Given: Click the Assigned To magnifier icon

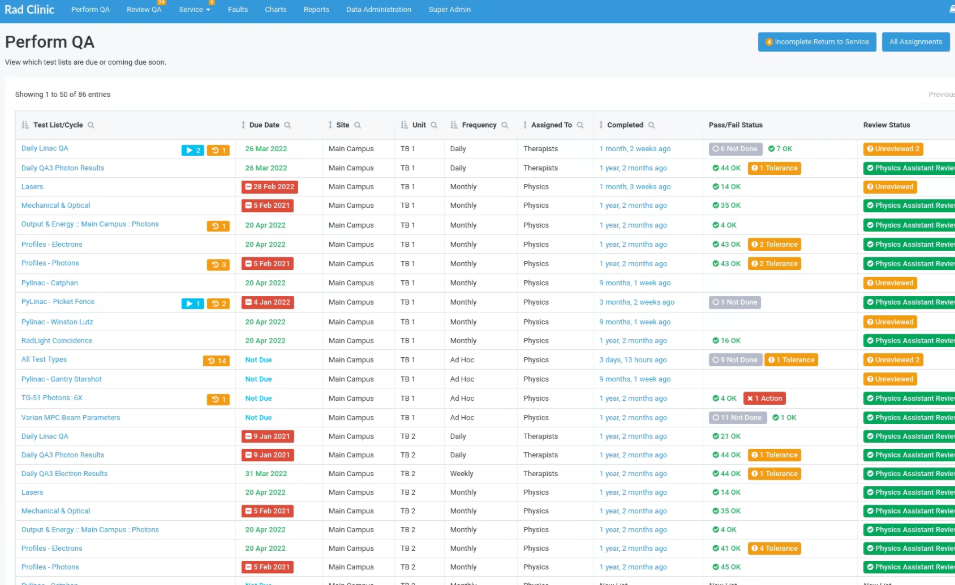Looking at the screenshot, I should (x=580, y=125).
